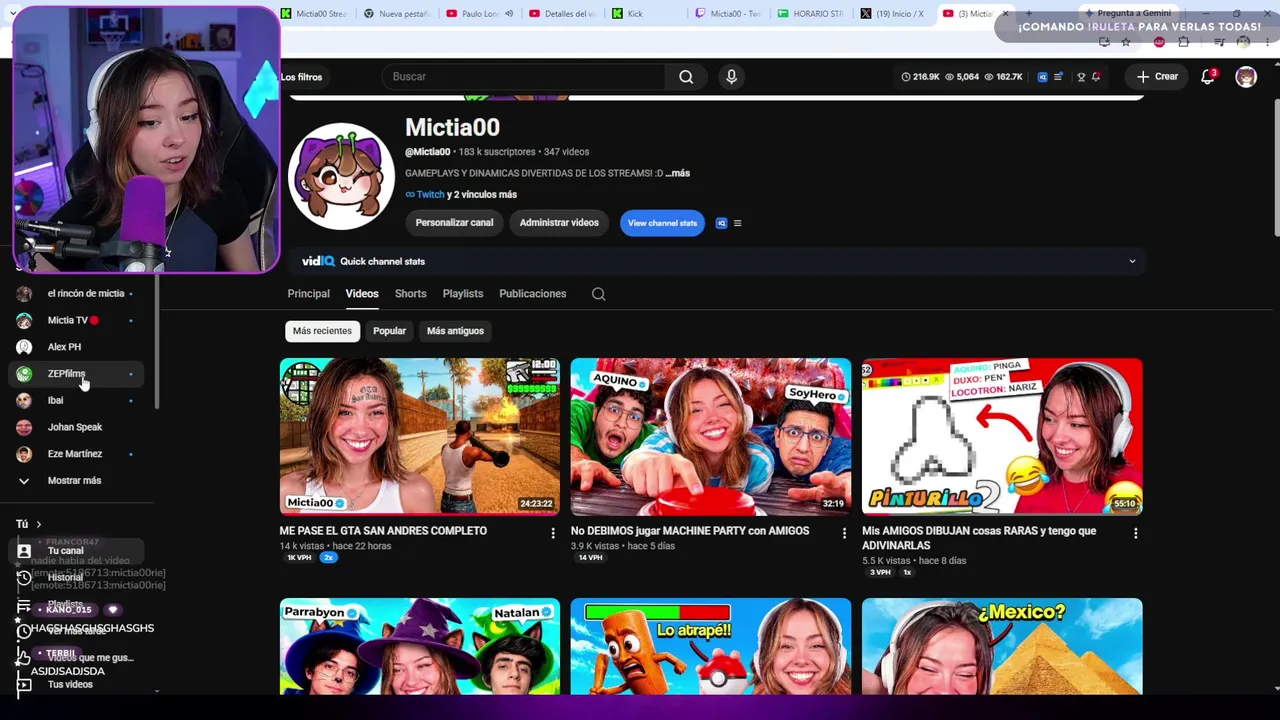The height and width of the screenshot is (720, 1280).
Task: Open the notifications bell with badge
Action: click(x=1208, y=77)
